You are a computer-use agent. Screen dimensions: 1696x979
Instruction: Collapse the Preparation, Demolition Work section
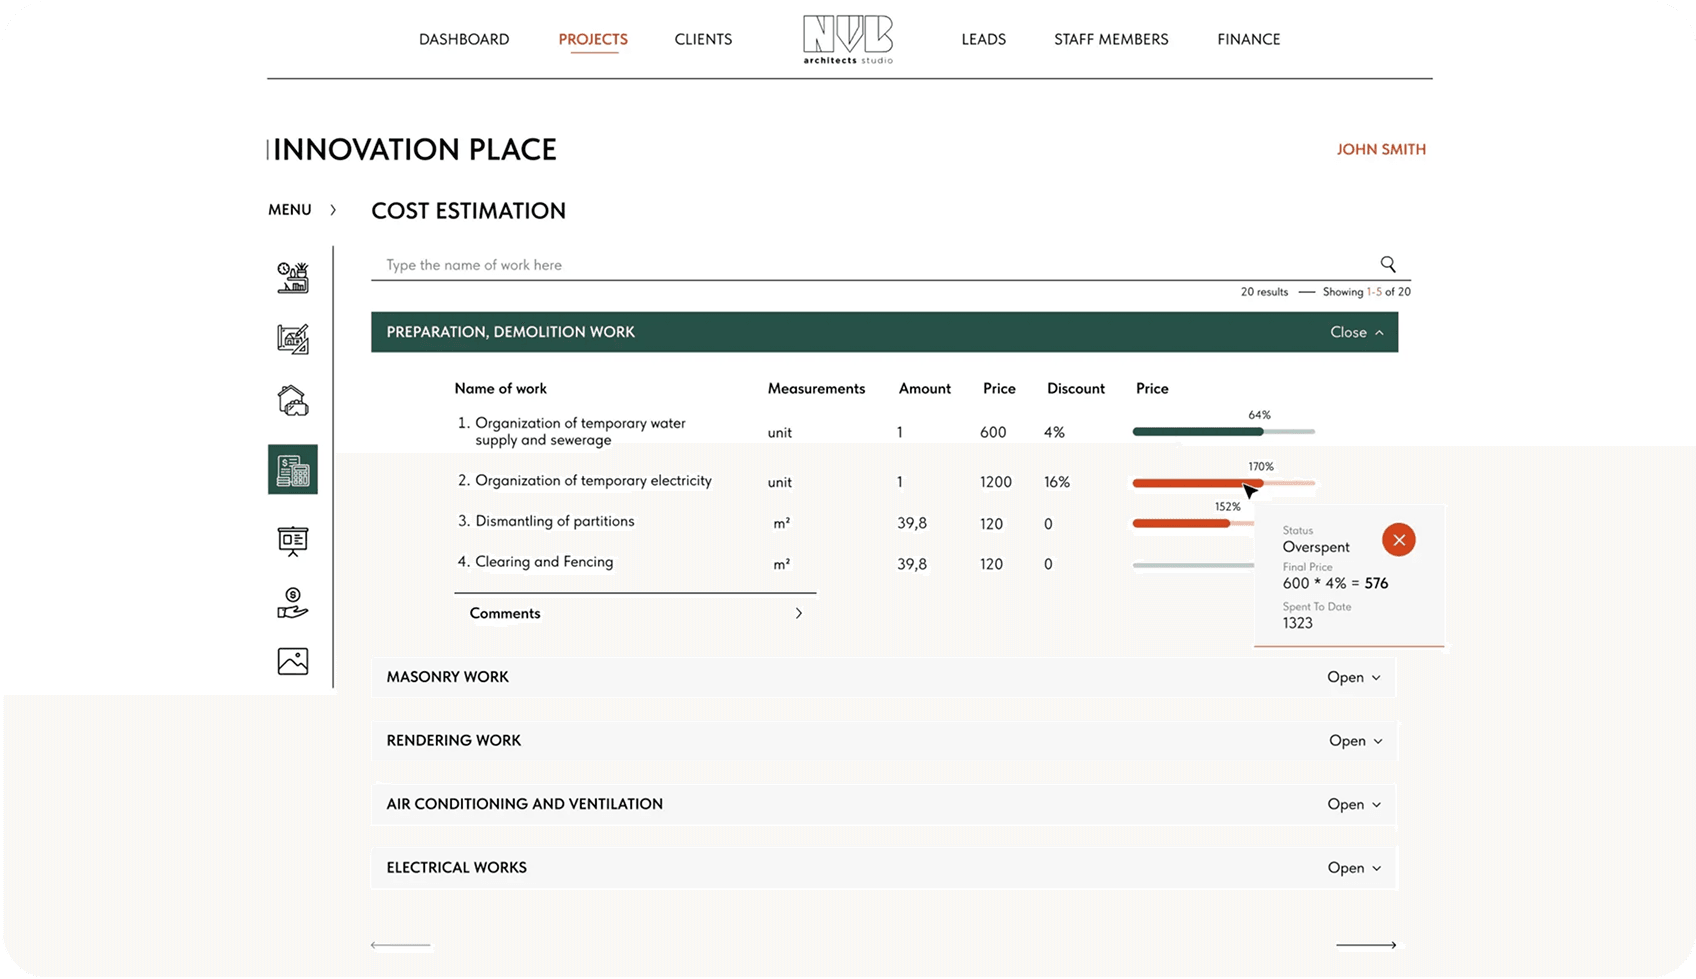pos(1356,332)
